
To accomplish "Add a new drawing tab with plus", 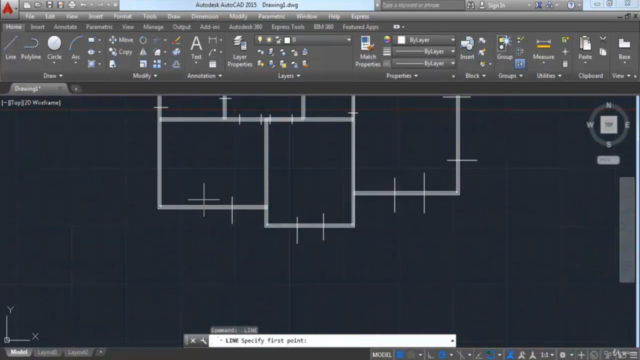I will click(x=76, y=89).
